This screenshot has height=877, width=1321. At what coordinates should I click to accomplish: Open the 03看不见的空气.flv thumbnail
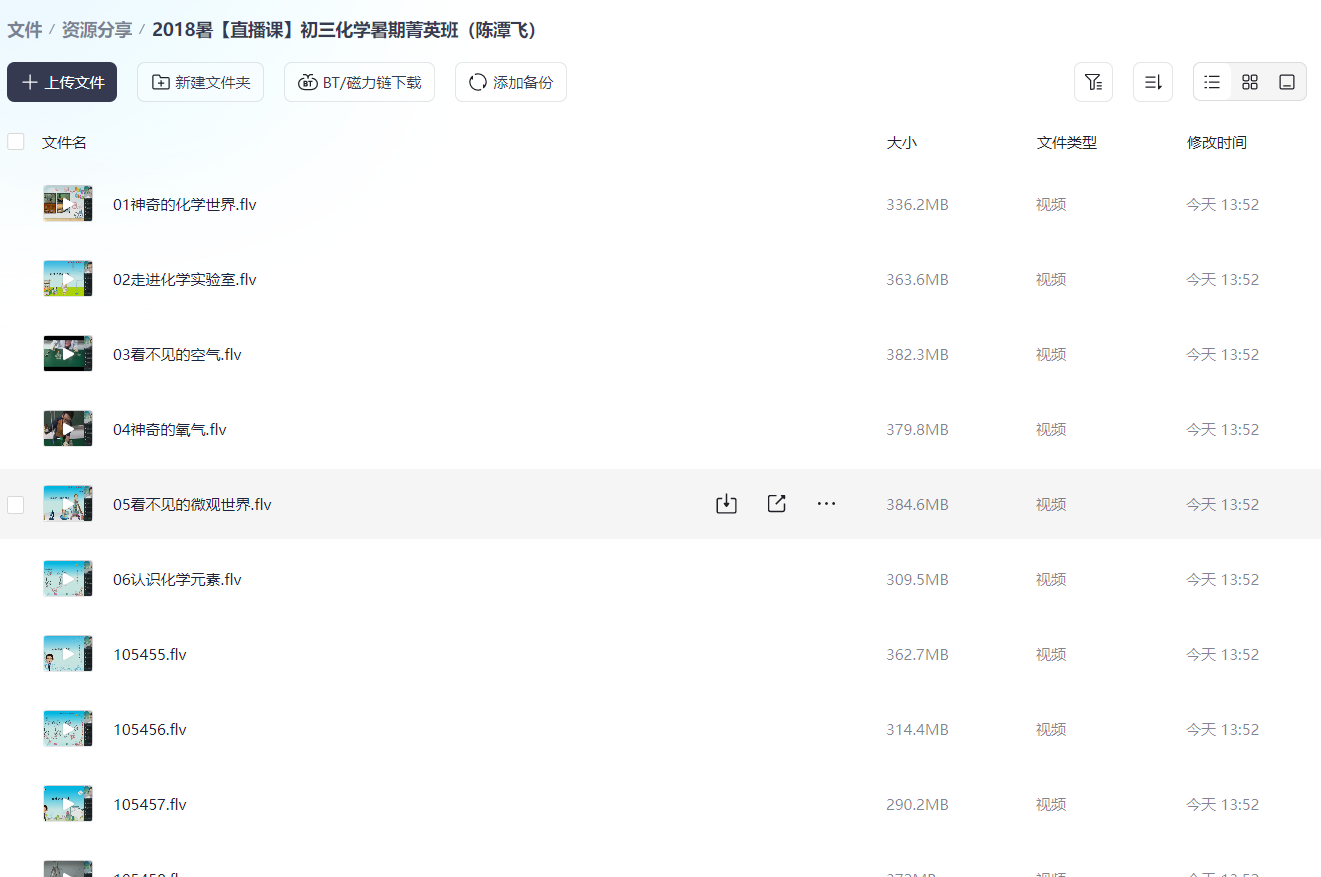(68, 354)
